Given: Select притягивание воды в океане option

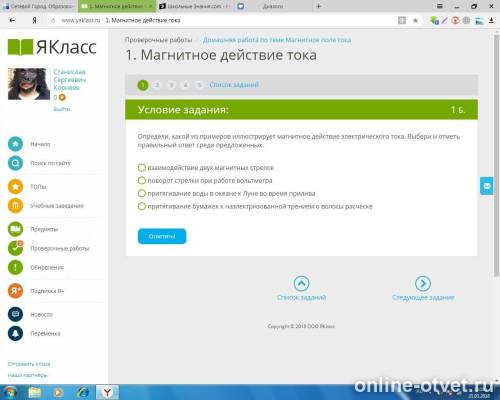Looking at the screenshot, I should coord(141,193).
